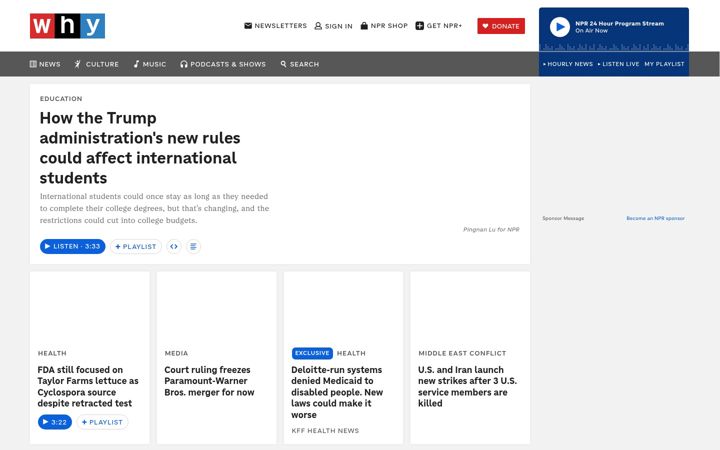Image resolution: width=720 pixels, height=450 pixels.
Task: Click the red Donate button
Action: click(x=501, y=26)
